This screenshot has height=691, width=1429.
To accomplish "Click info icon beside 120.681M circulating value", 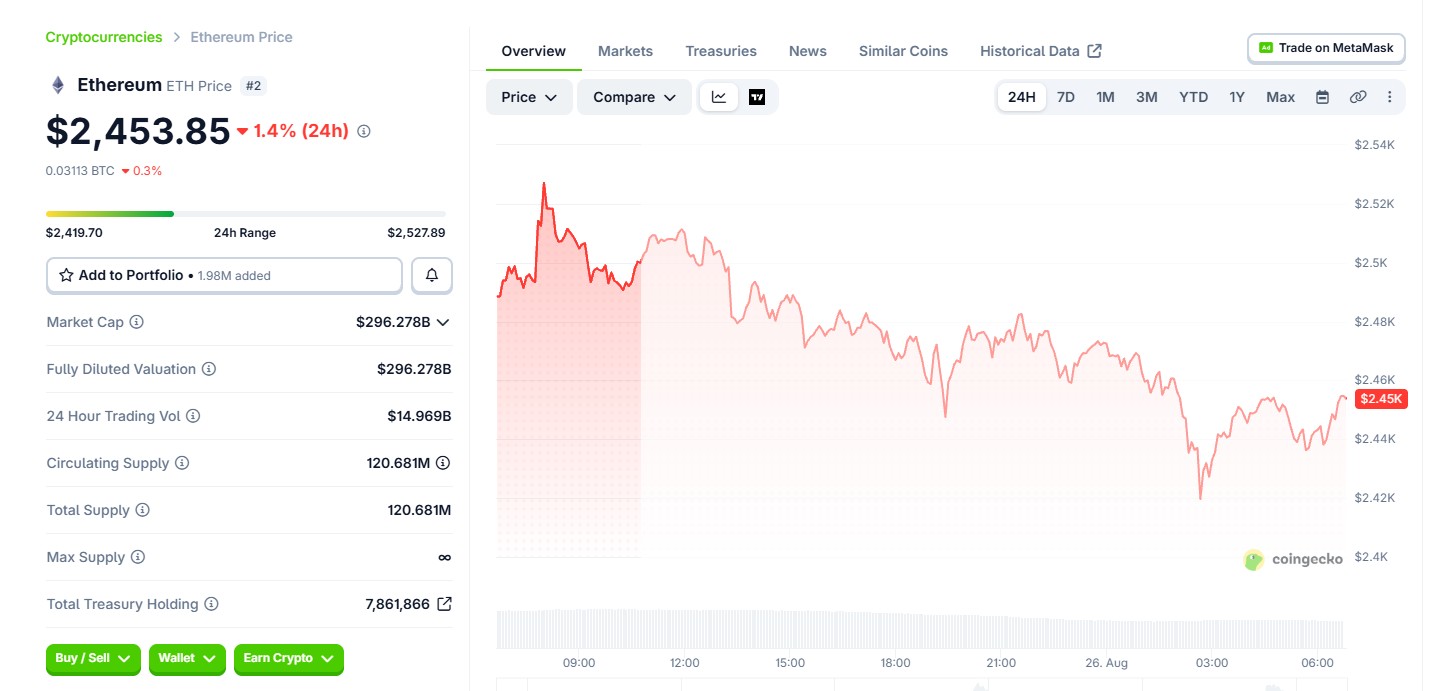I will click(x=443, y=463).
